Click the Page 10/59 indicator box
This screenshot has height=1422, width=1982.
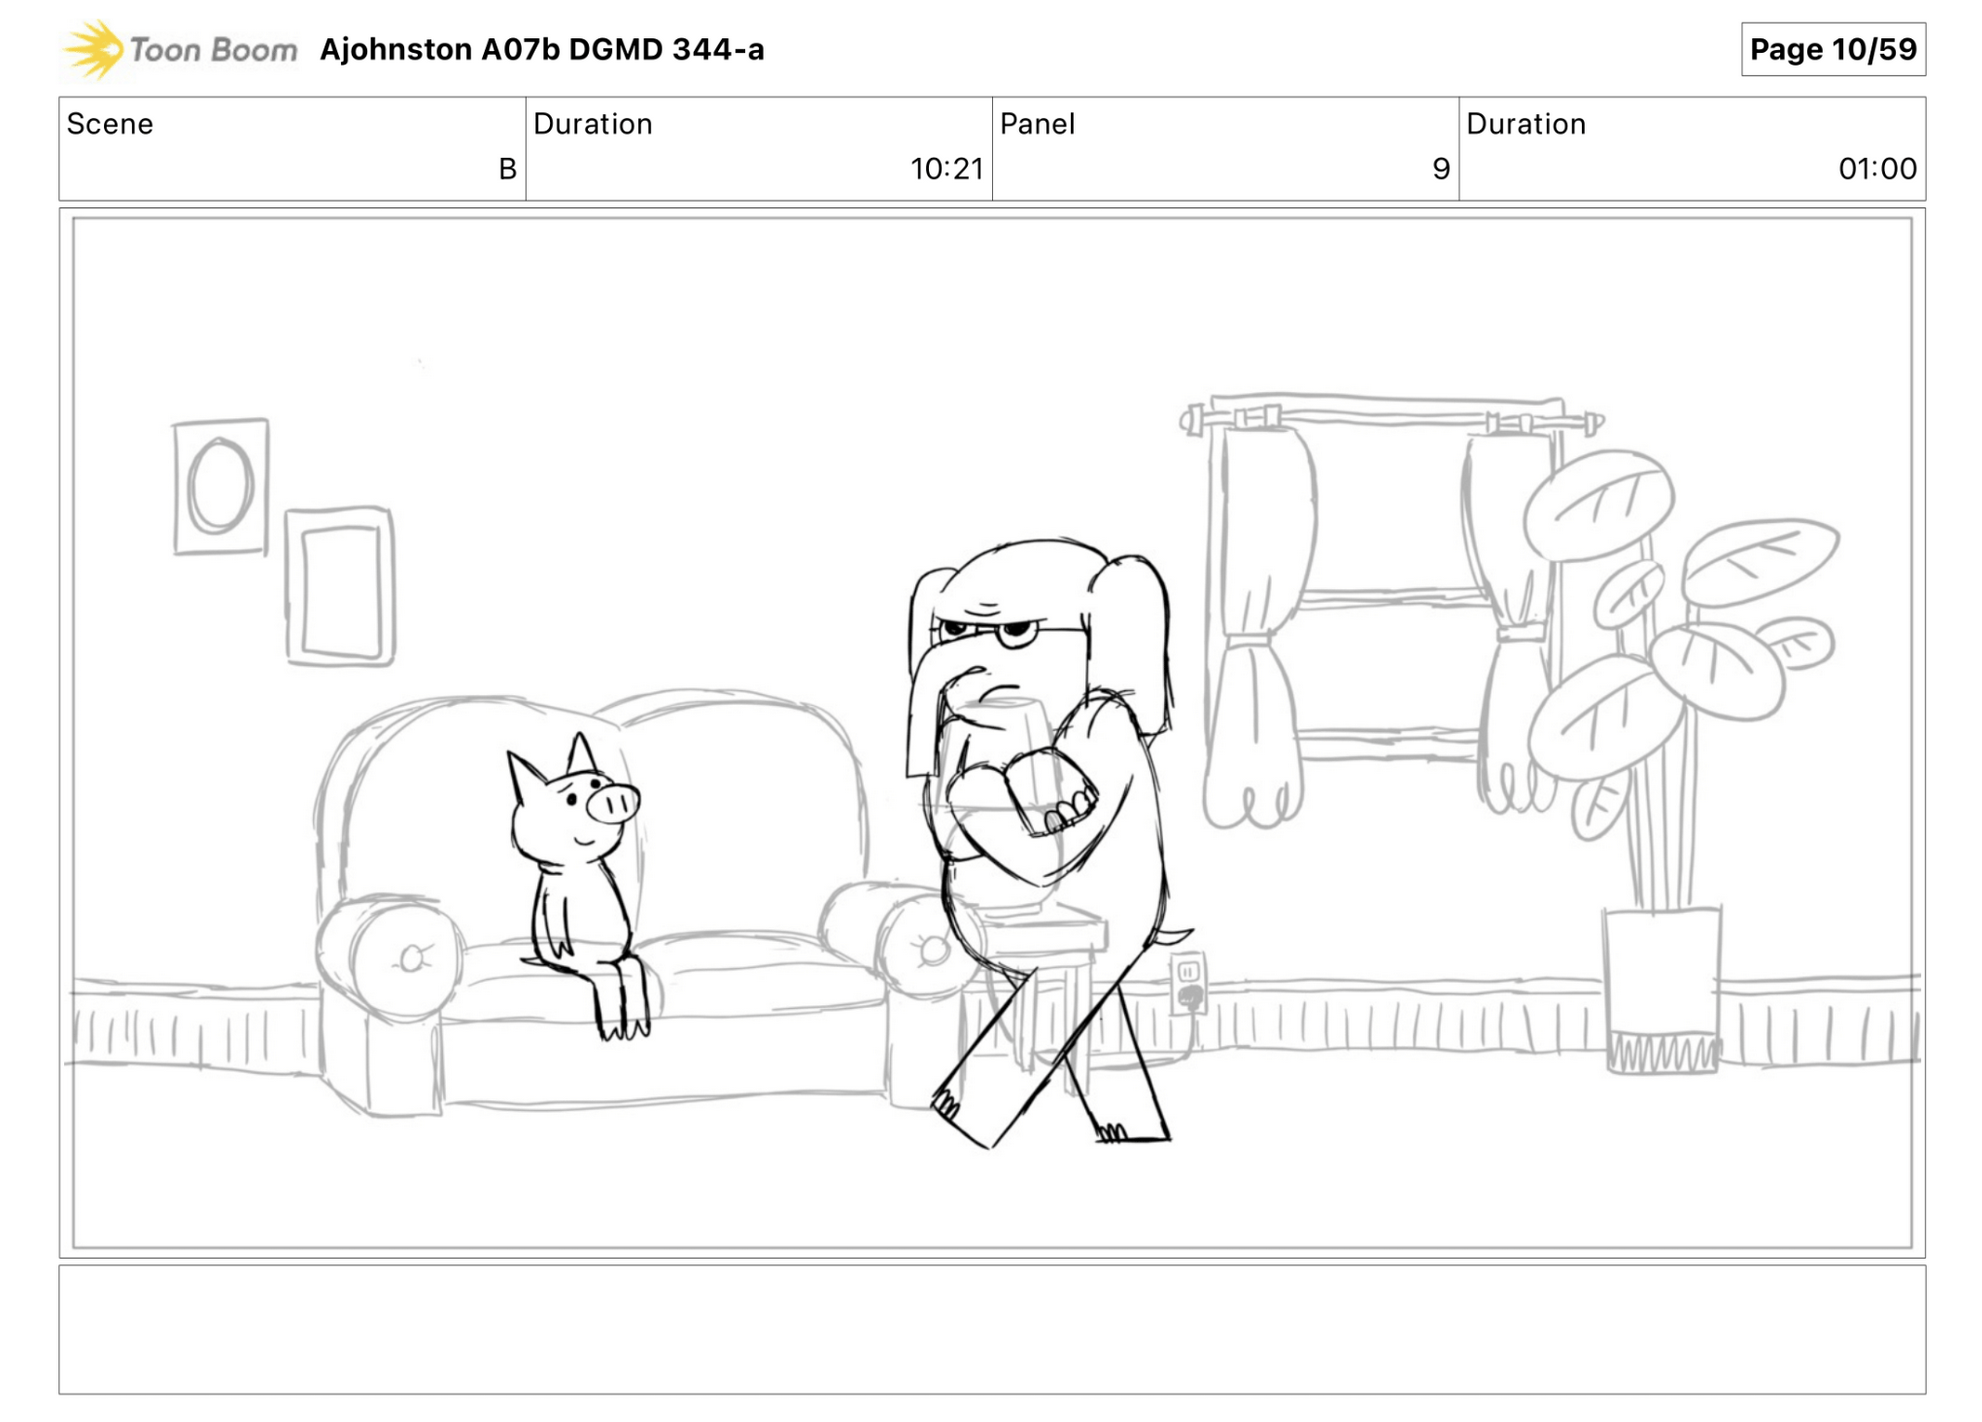click(1831, 49)
